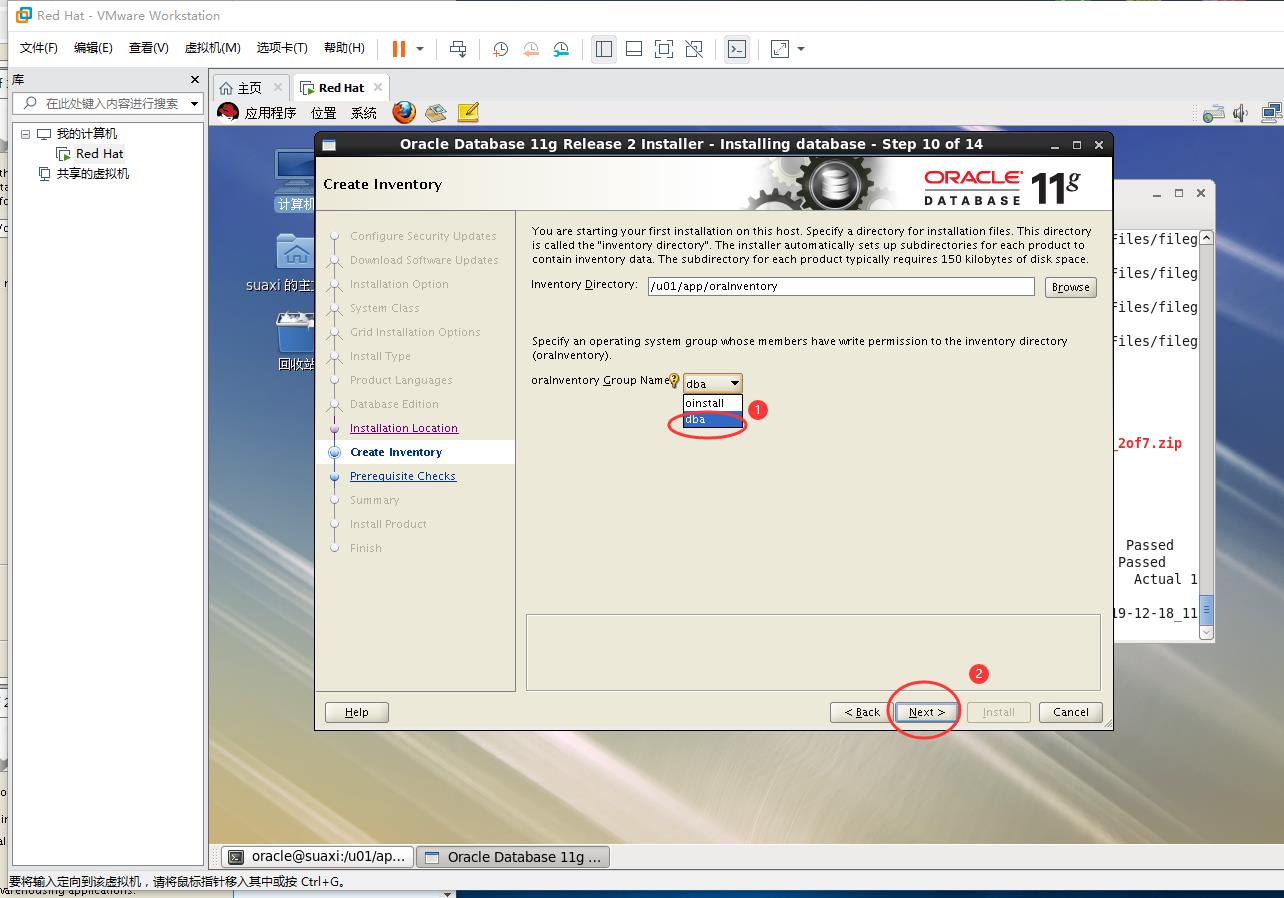Click the send Ctrl+Alt+Del toolbar icon
Screen dimensions: 1284x898
coord(458,49)
